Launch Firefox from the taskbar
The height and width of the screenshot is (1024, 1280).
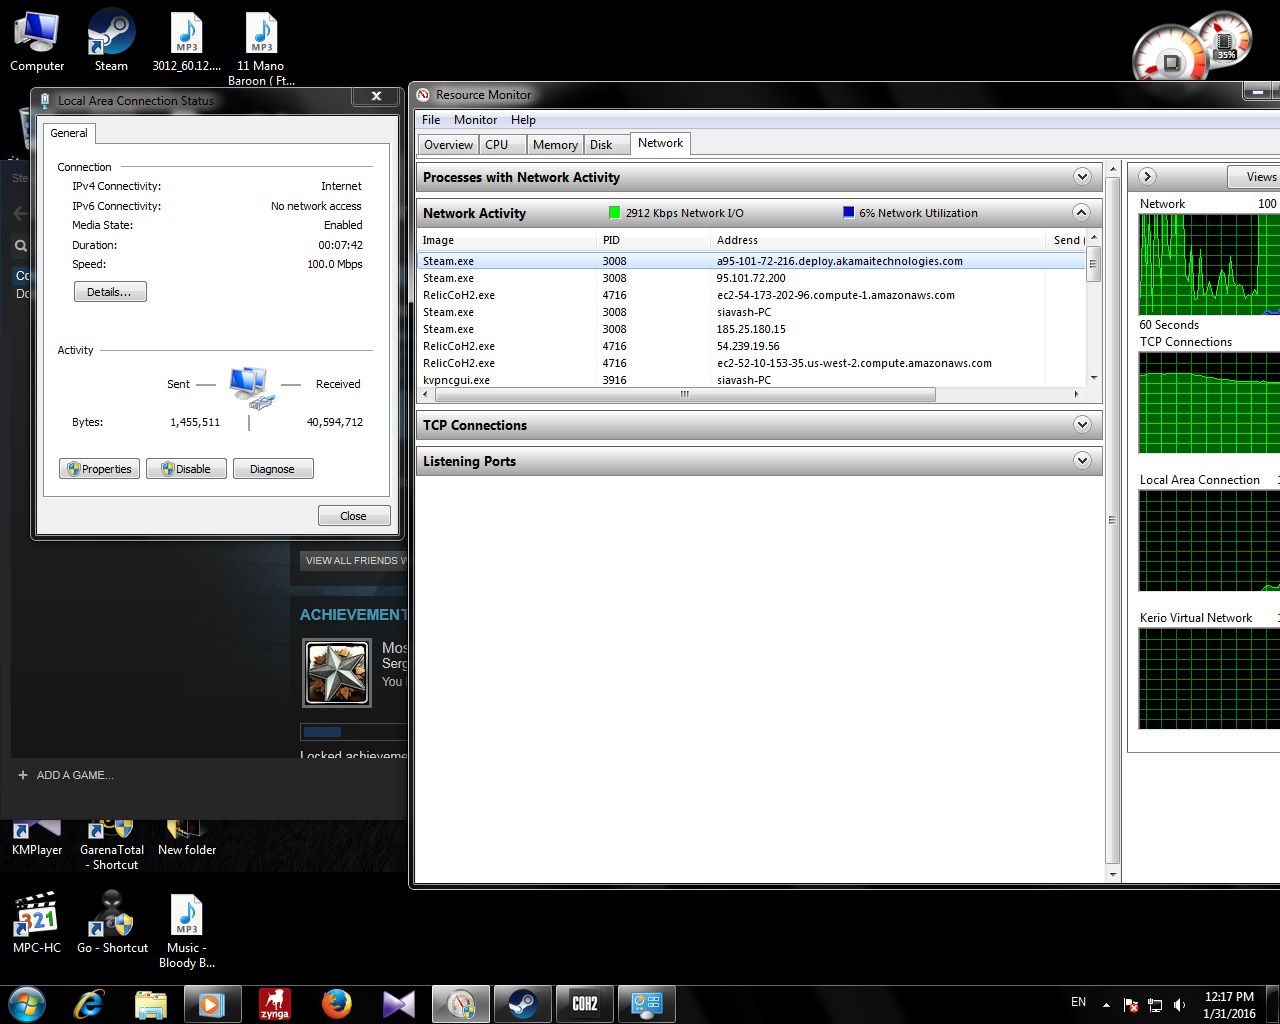click(337, 1003)
